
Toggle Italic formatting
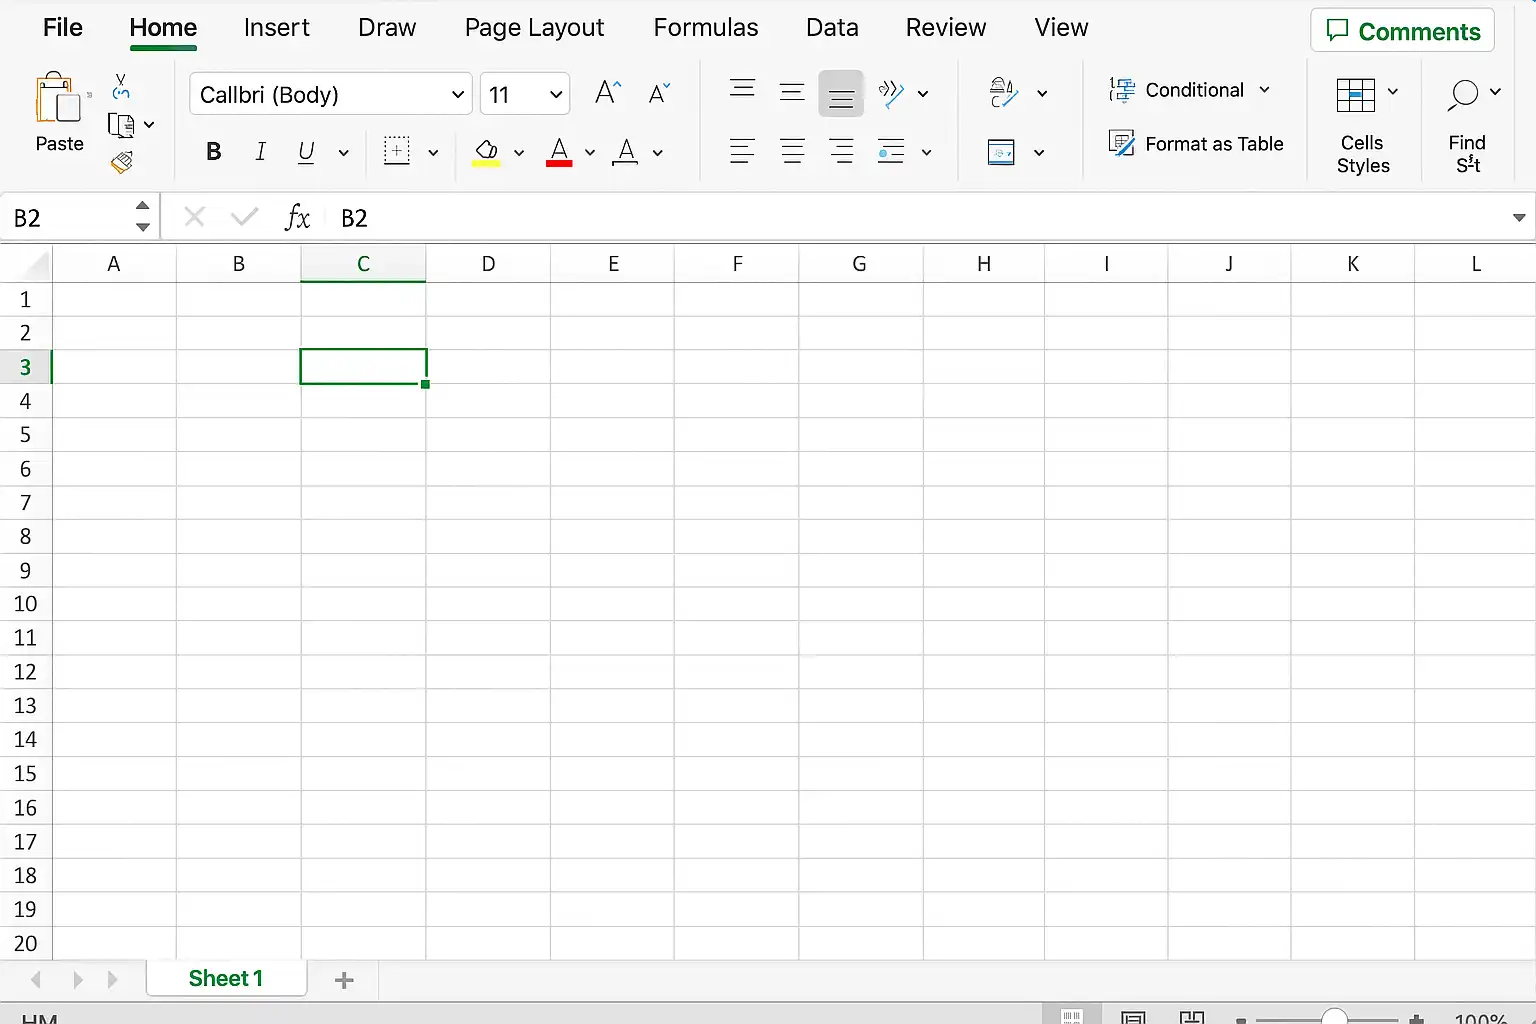(260, 152)
